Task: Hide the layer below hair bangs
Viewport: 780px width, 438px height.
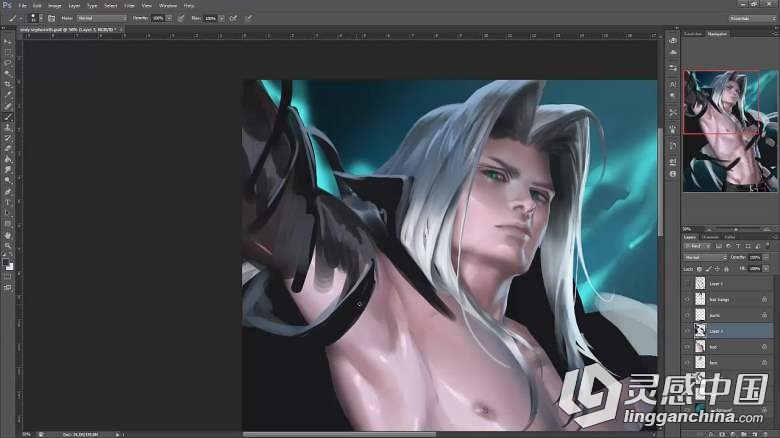Action: pyautogui.click(x=687, y=315)
